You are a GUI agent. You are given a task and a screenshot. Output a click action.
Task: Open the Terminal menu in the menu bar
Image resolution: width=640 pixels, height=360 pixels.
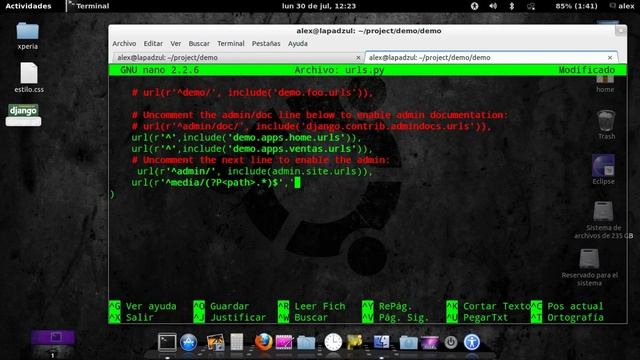[x=231, y=43]
